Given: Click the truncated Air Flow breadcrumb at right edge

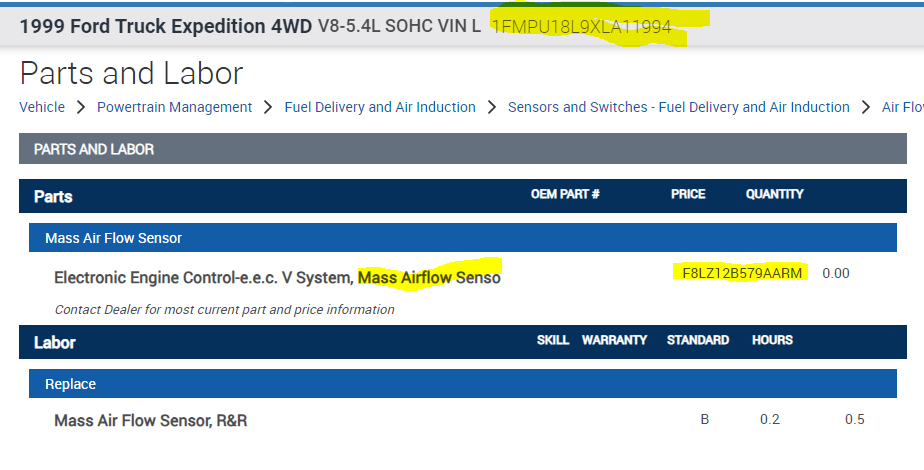Looking at the screenshot, I should point(902,107).
